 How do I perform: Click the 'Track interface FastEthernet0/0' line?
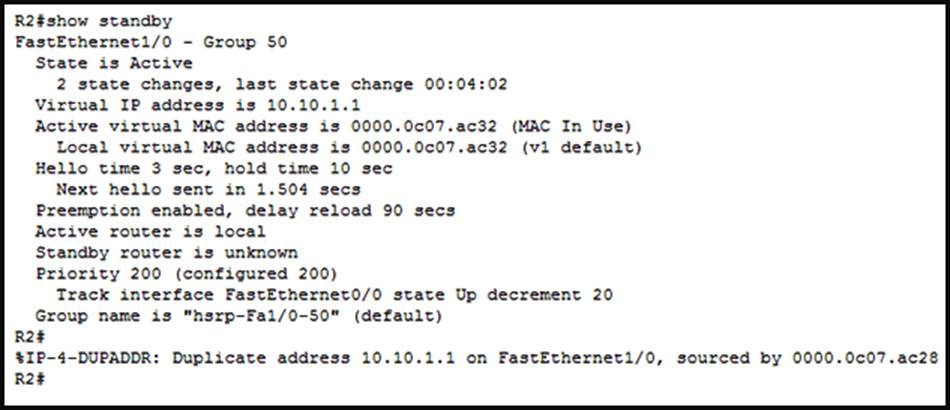tap(334, 294)
